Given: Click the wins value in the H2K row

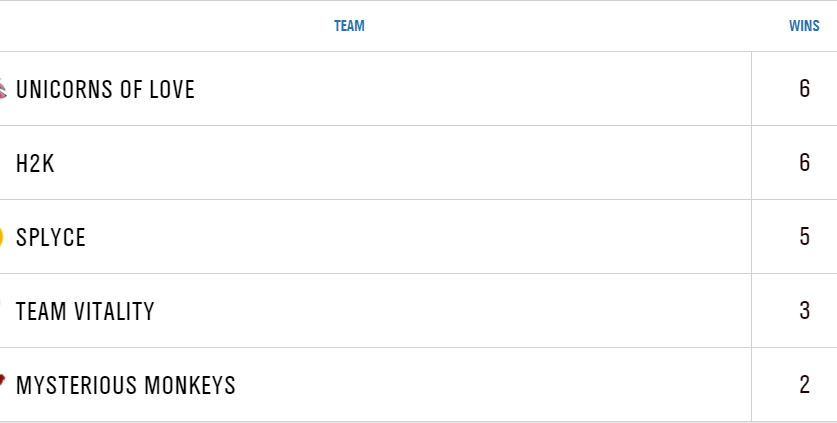Looking at the screenshot, I should [804, 163].
